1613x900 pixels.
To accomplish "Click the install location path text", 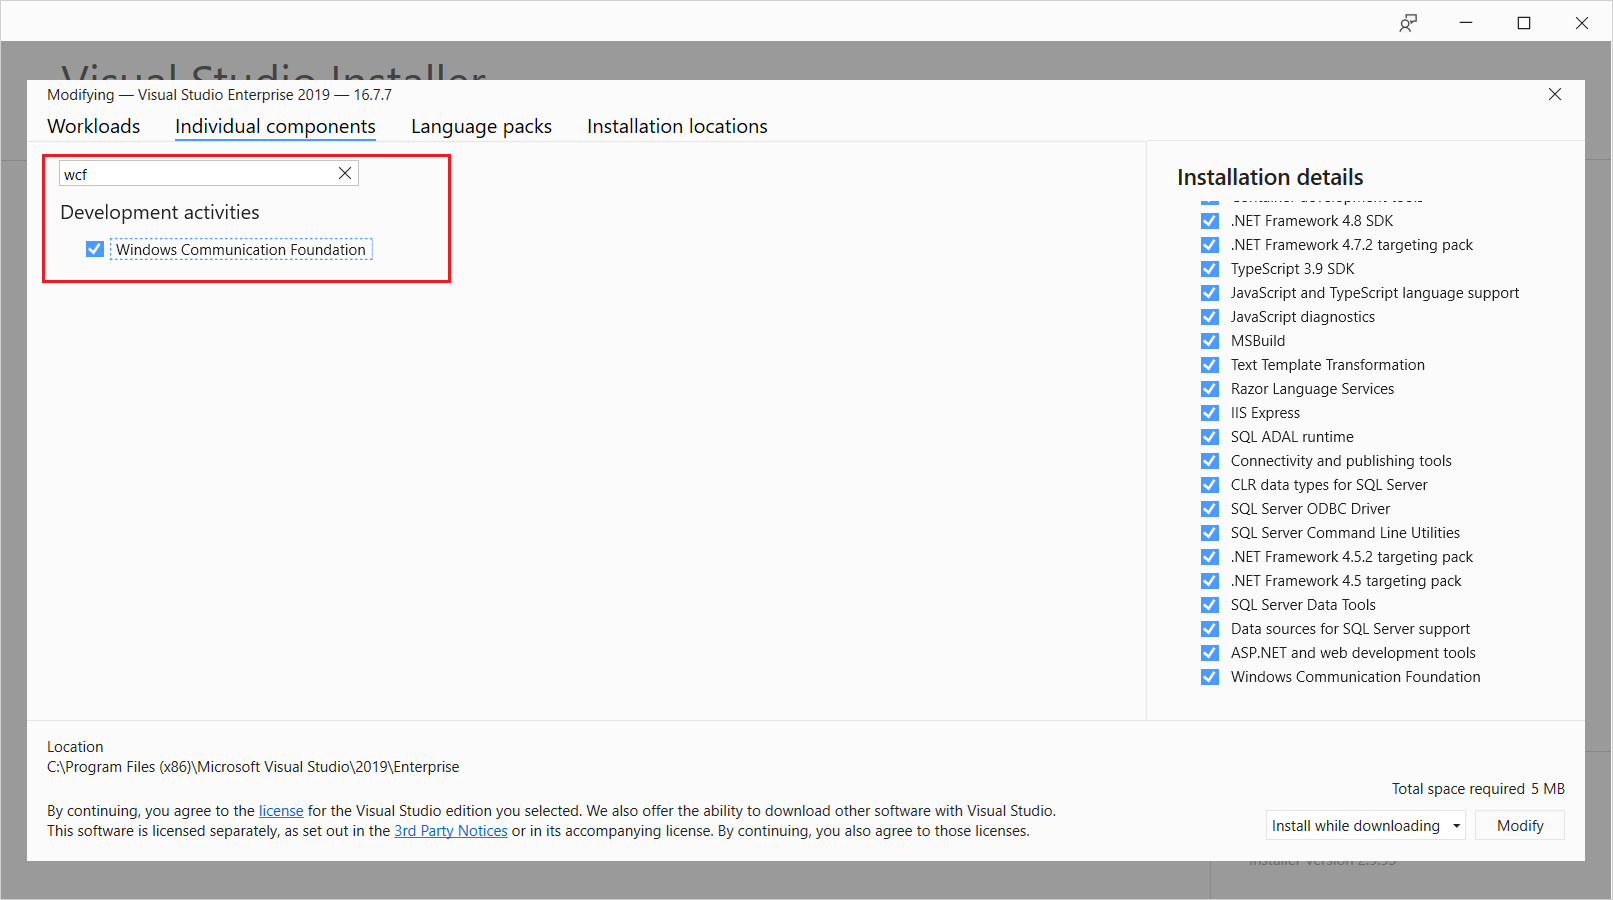I will 253,767.
